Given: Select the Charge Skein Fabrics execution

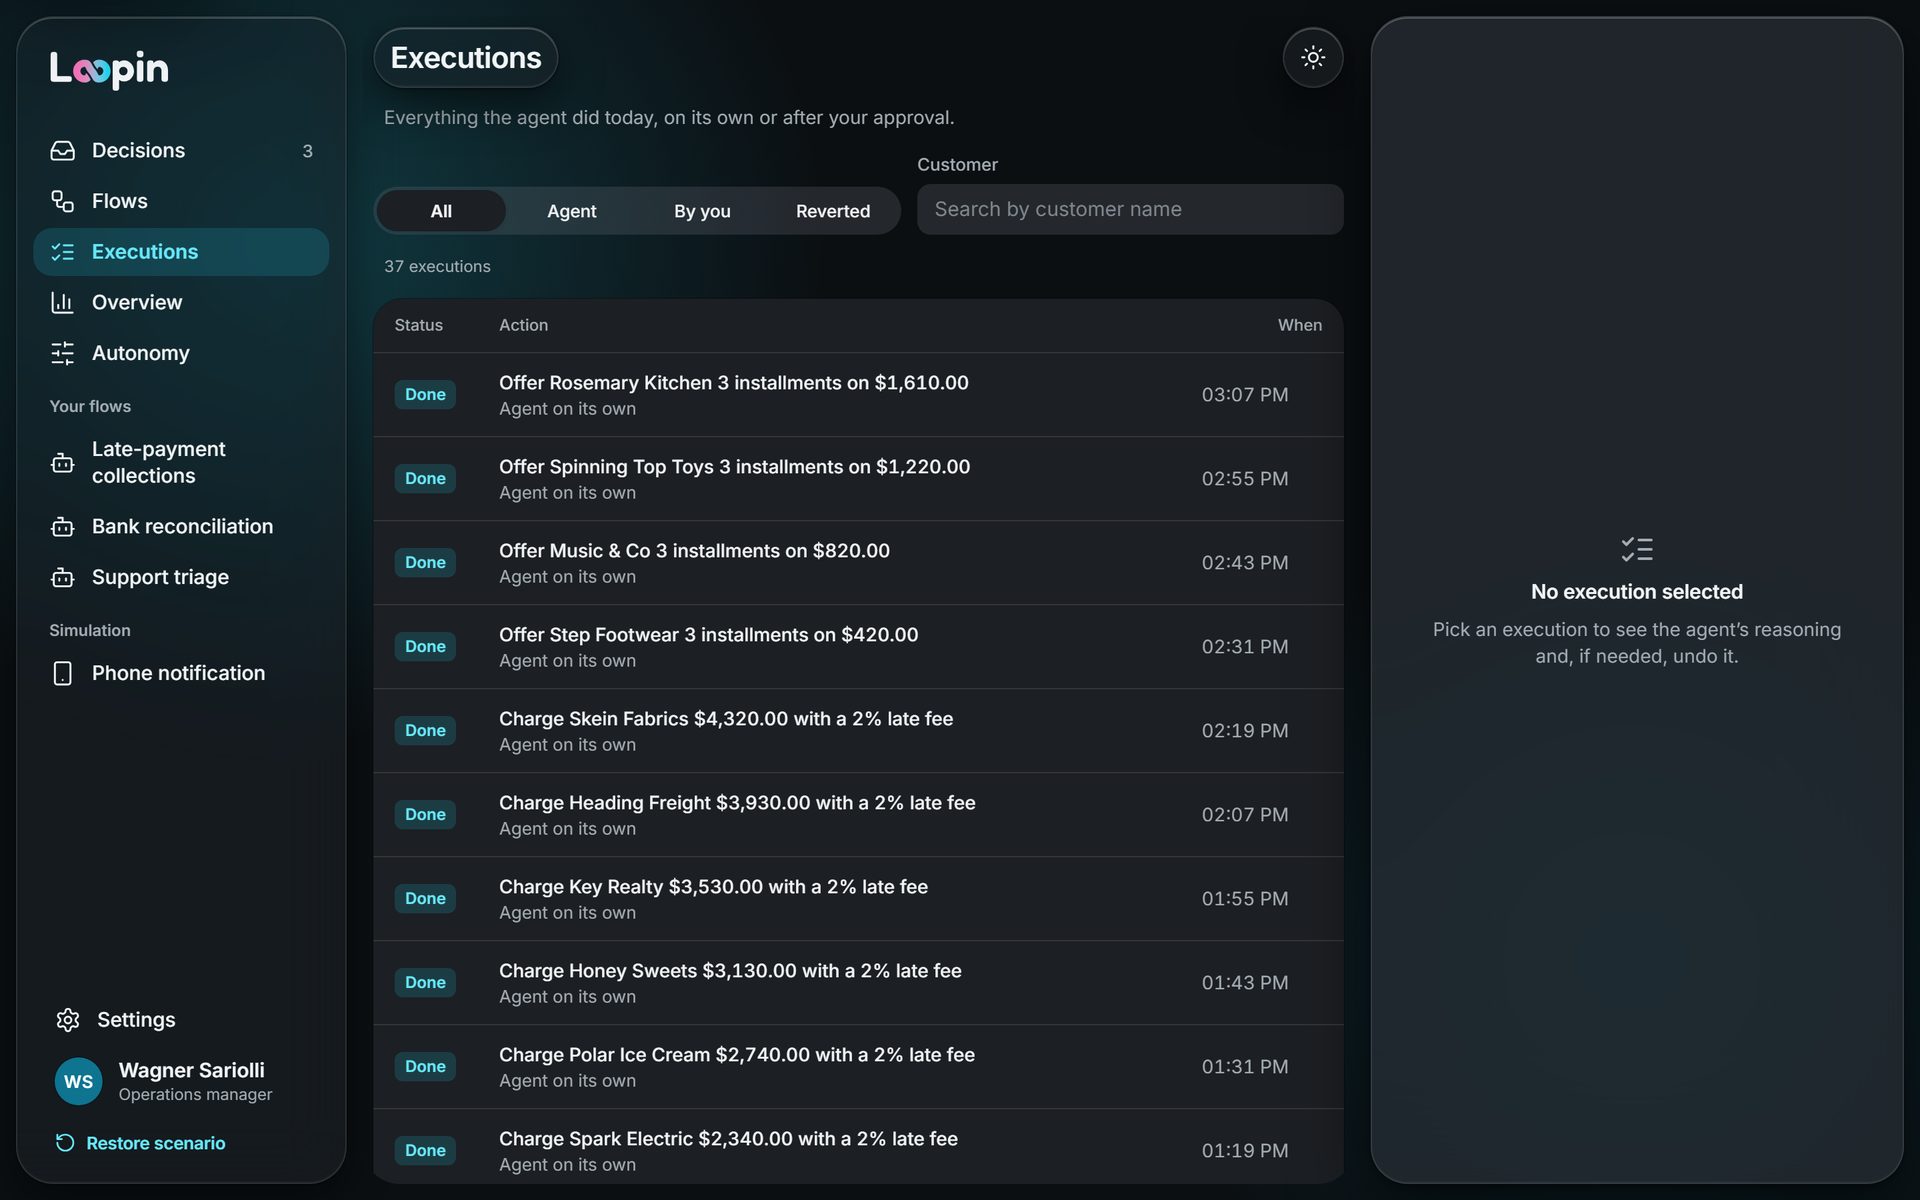Looking at the screenshot, I should coord(858,731).
